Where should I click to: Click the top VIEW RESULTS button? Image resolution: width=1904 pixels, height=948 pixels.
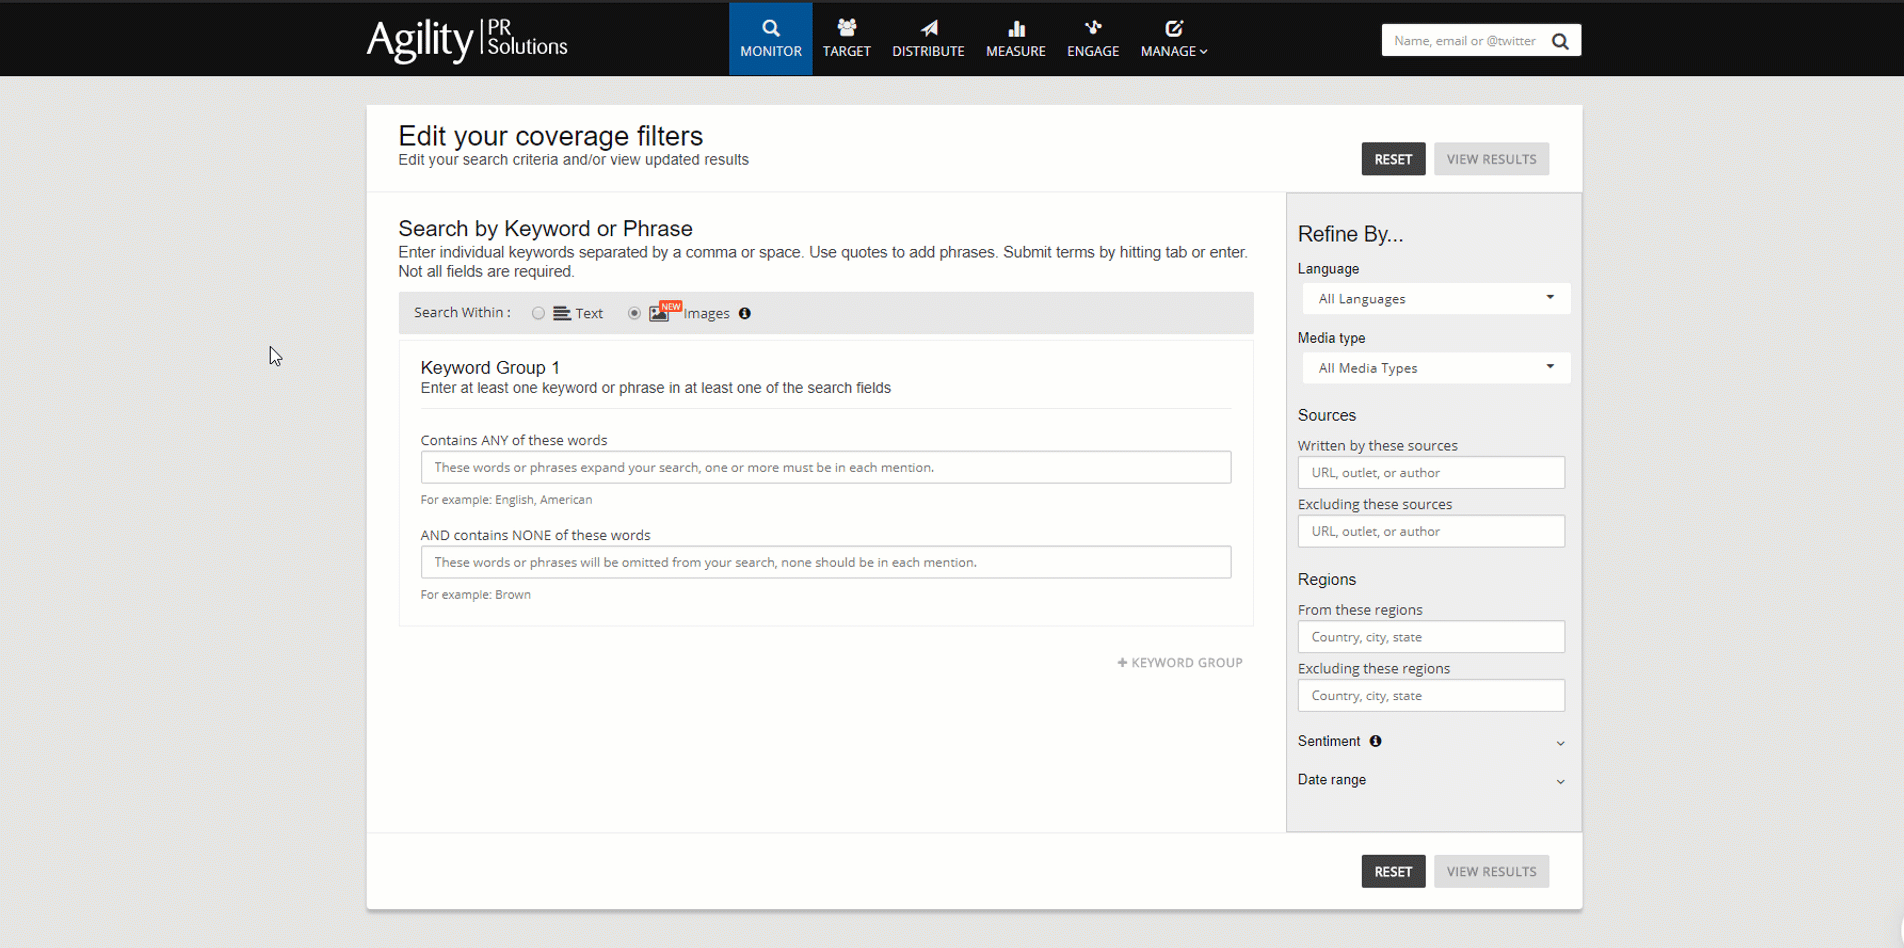(x=1491, y=159)
